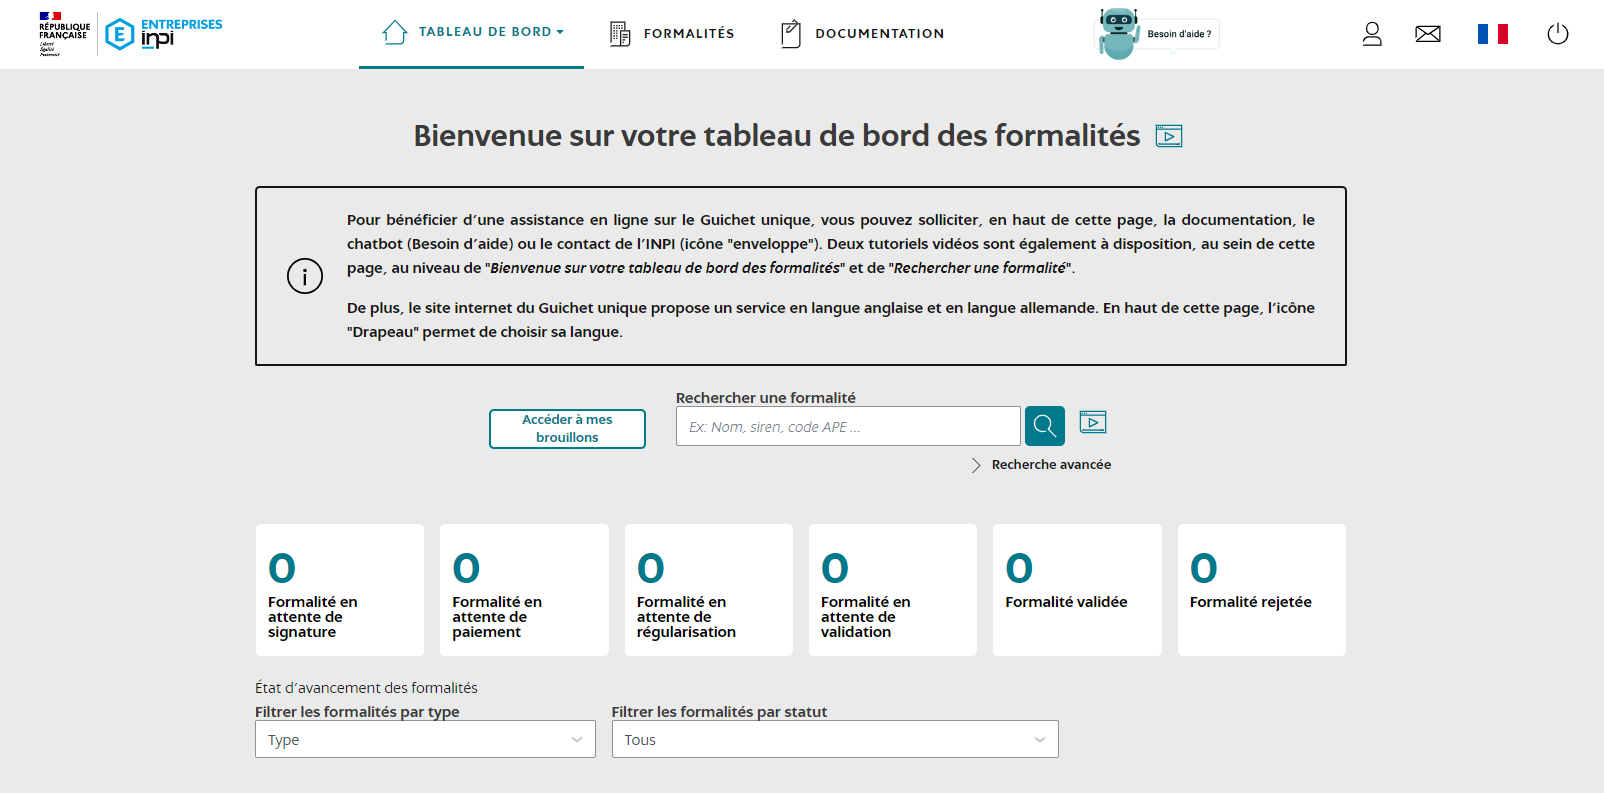Select the Formalité en attente de signature card
The width and height of the screenshot is (1604, 793).
click(340, 590)
